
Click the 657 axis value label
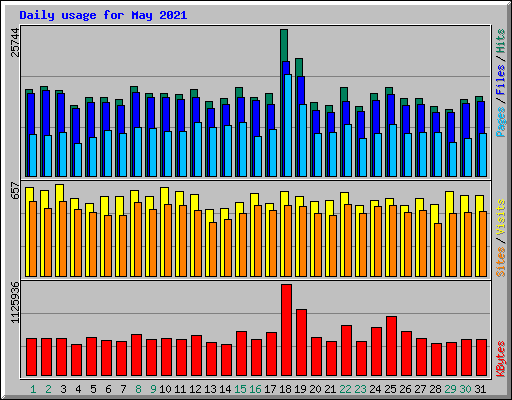pos(15,190)
